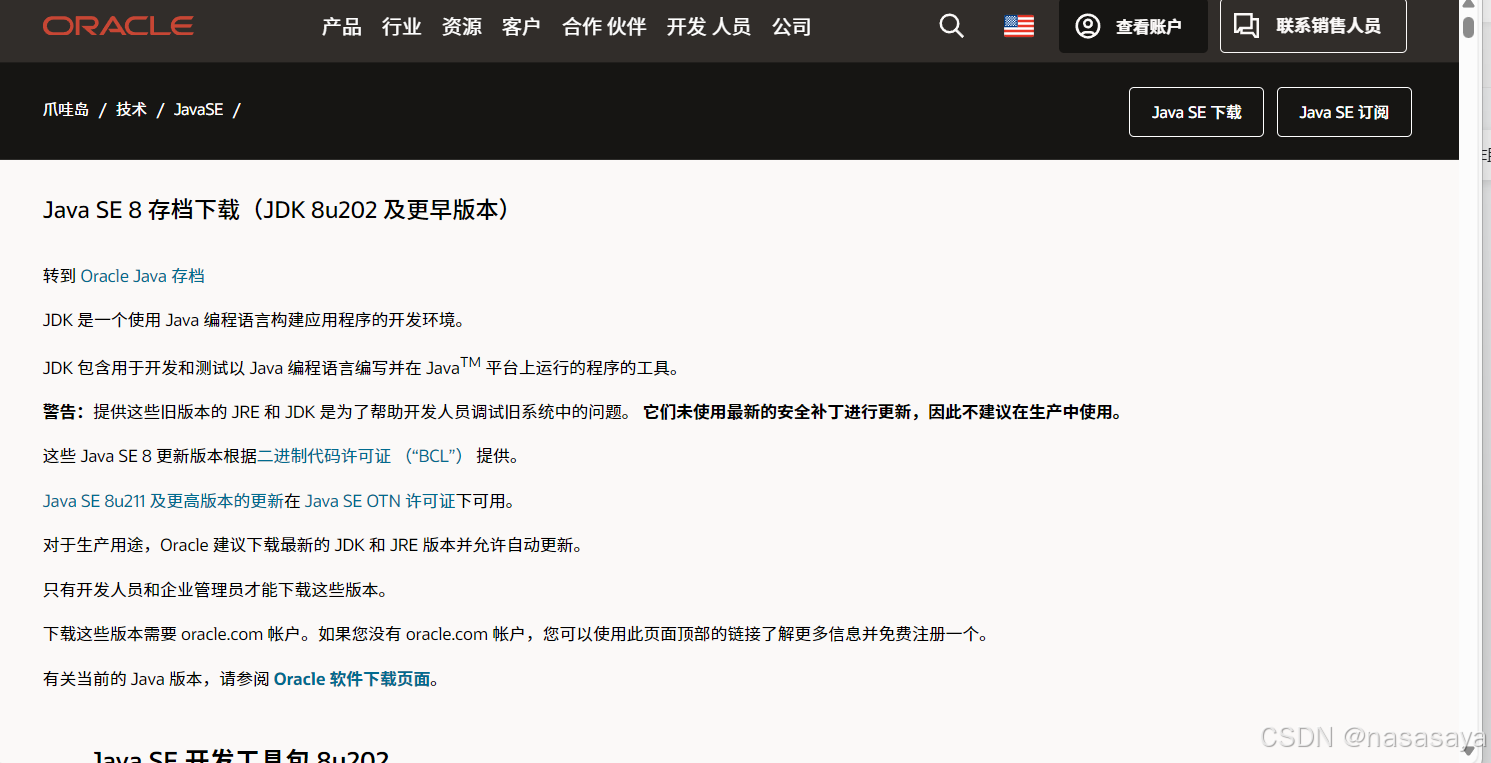Open the 开发 人员 menu
The height and width of the screenshot is (763, 1491).
[708, 27]
